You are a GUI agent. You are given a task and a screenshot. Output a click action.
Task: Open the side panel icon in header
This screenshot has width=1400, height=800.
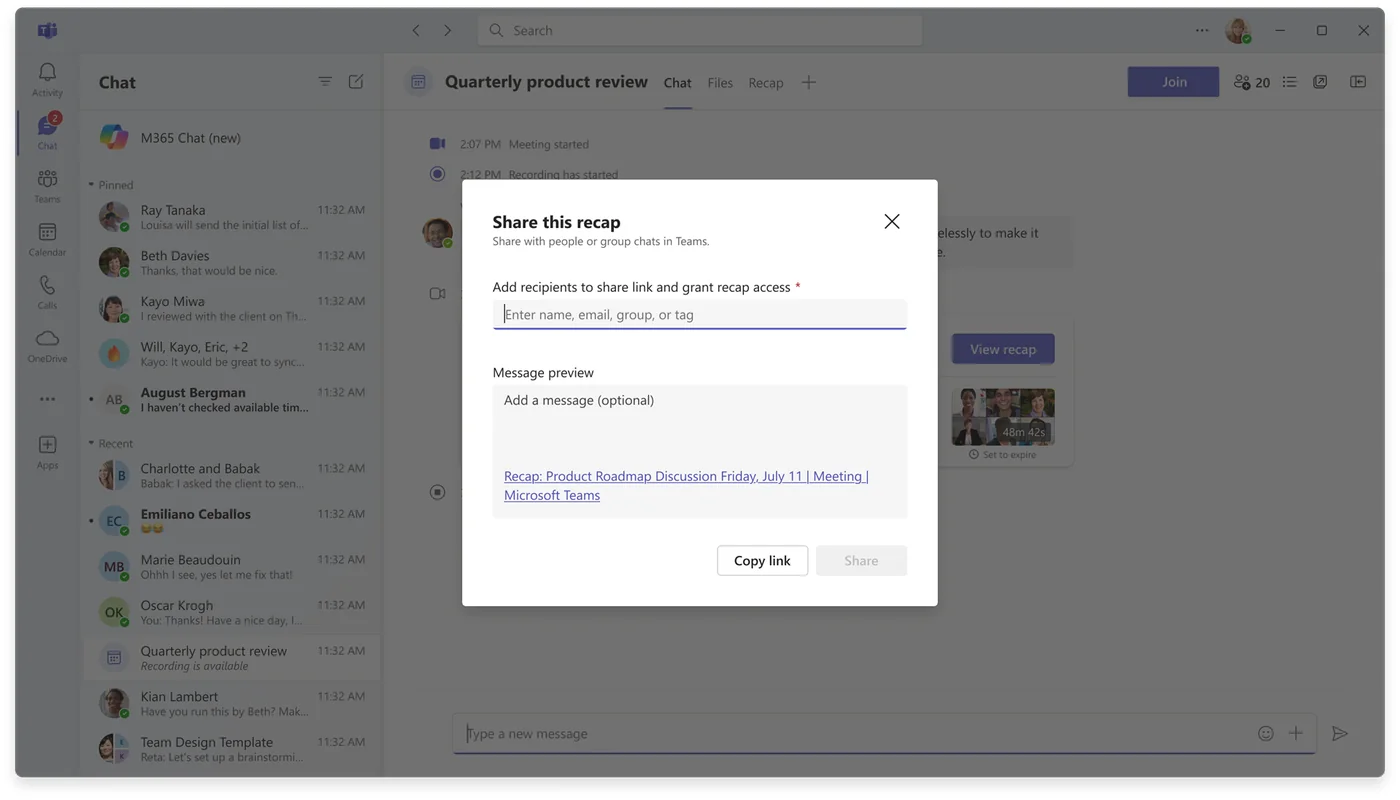[1358, 82]
